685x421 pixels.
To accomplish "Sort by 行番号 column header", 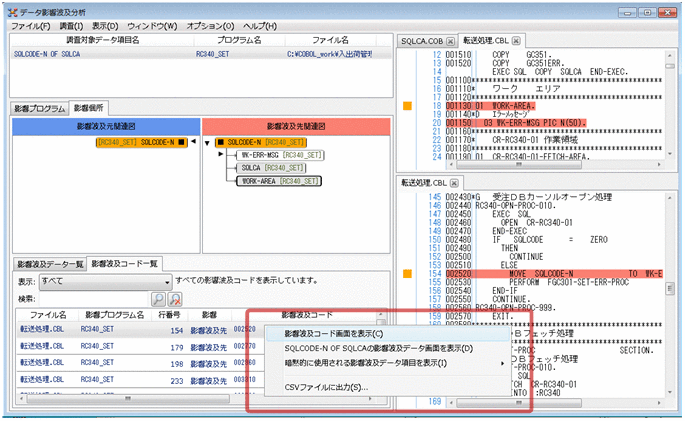I will [169, 315].
